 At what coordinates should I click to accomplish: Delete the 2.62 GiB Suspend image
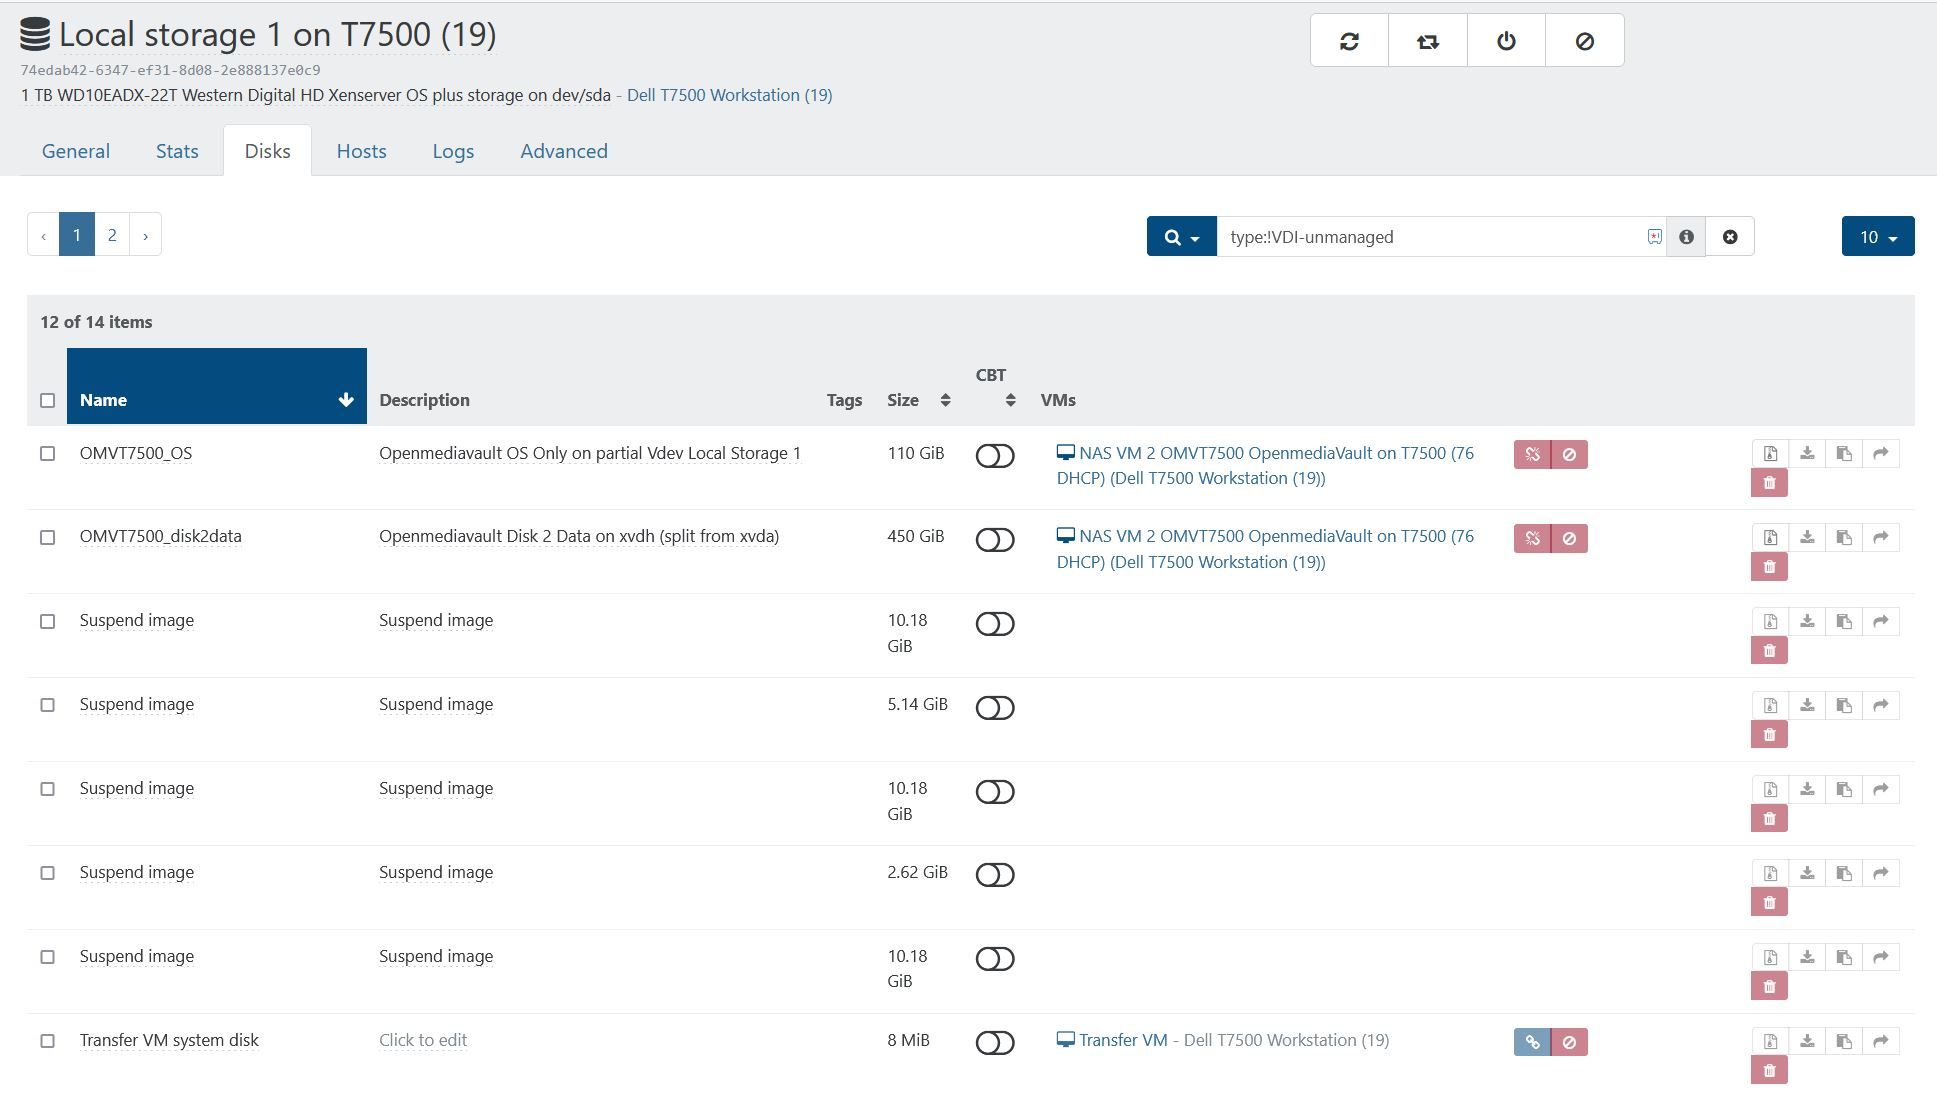point(1769,903)
